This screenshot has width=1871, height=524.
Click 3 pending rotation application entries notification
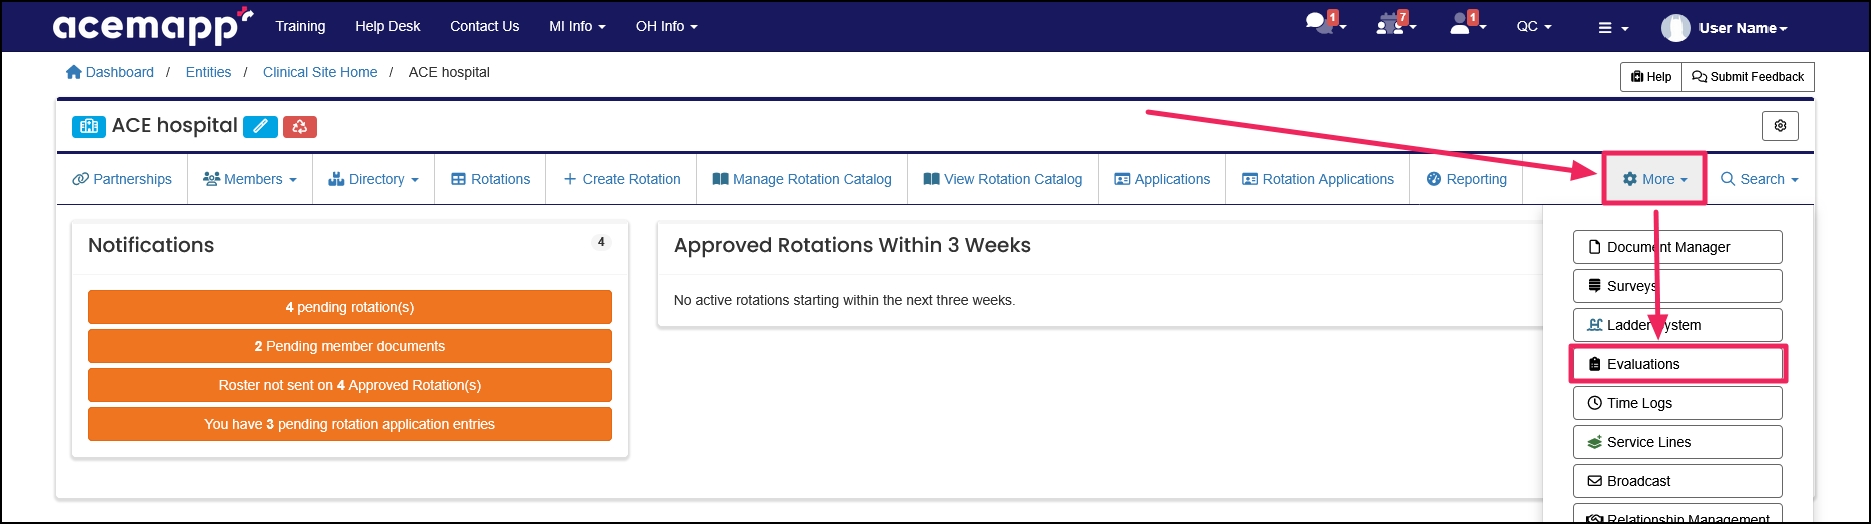click(350, 424)
